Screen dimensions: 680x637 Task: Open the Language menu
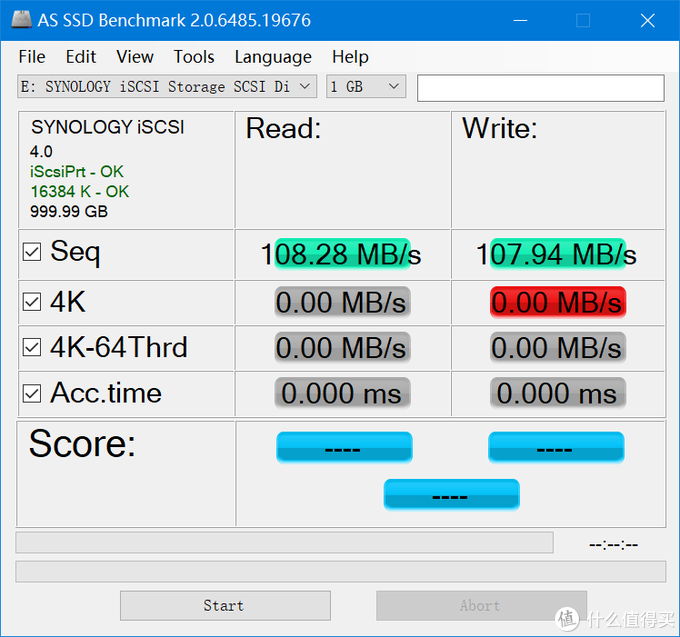tap(273, 57)
